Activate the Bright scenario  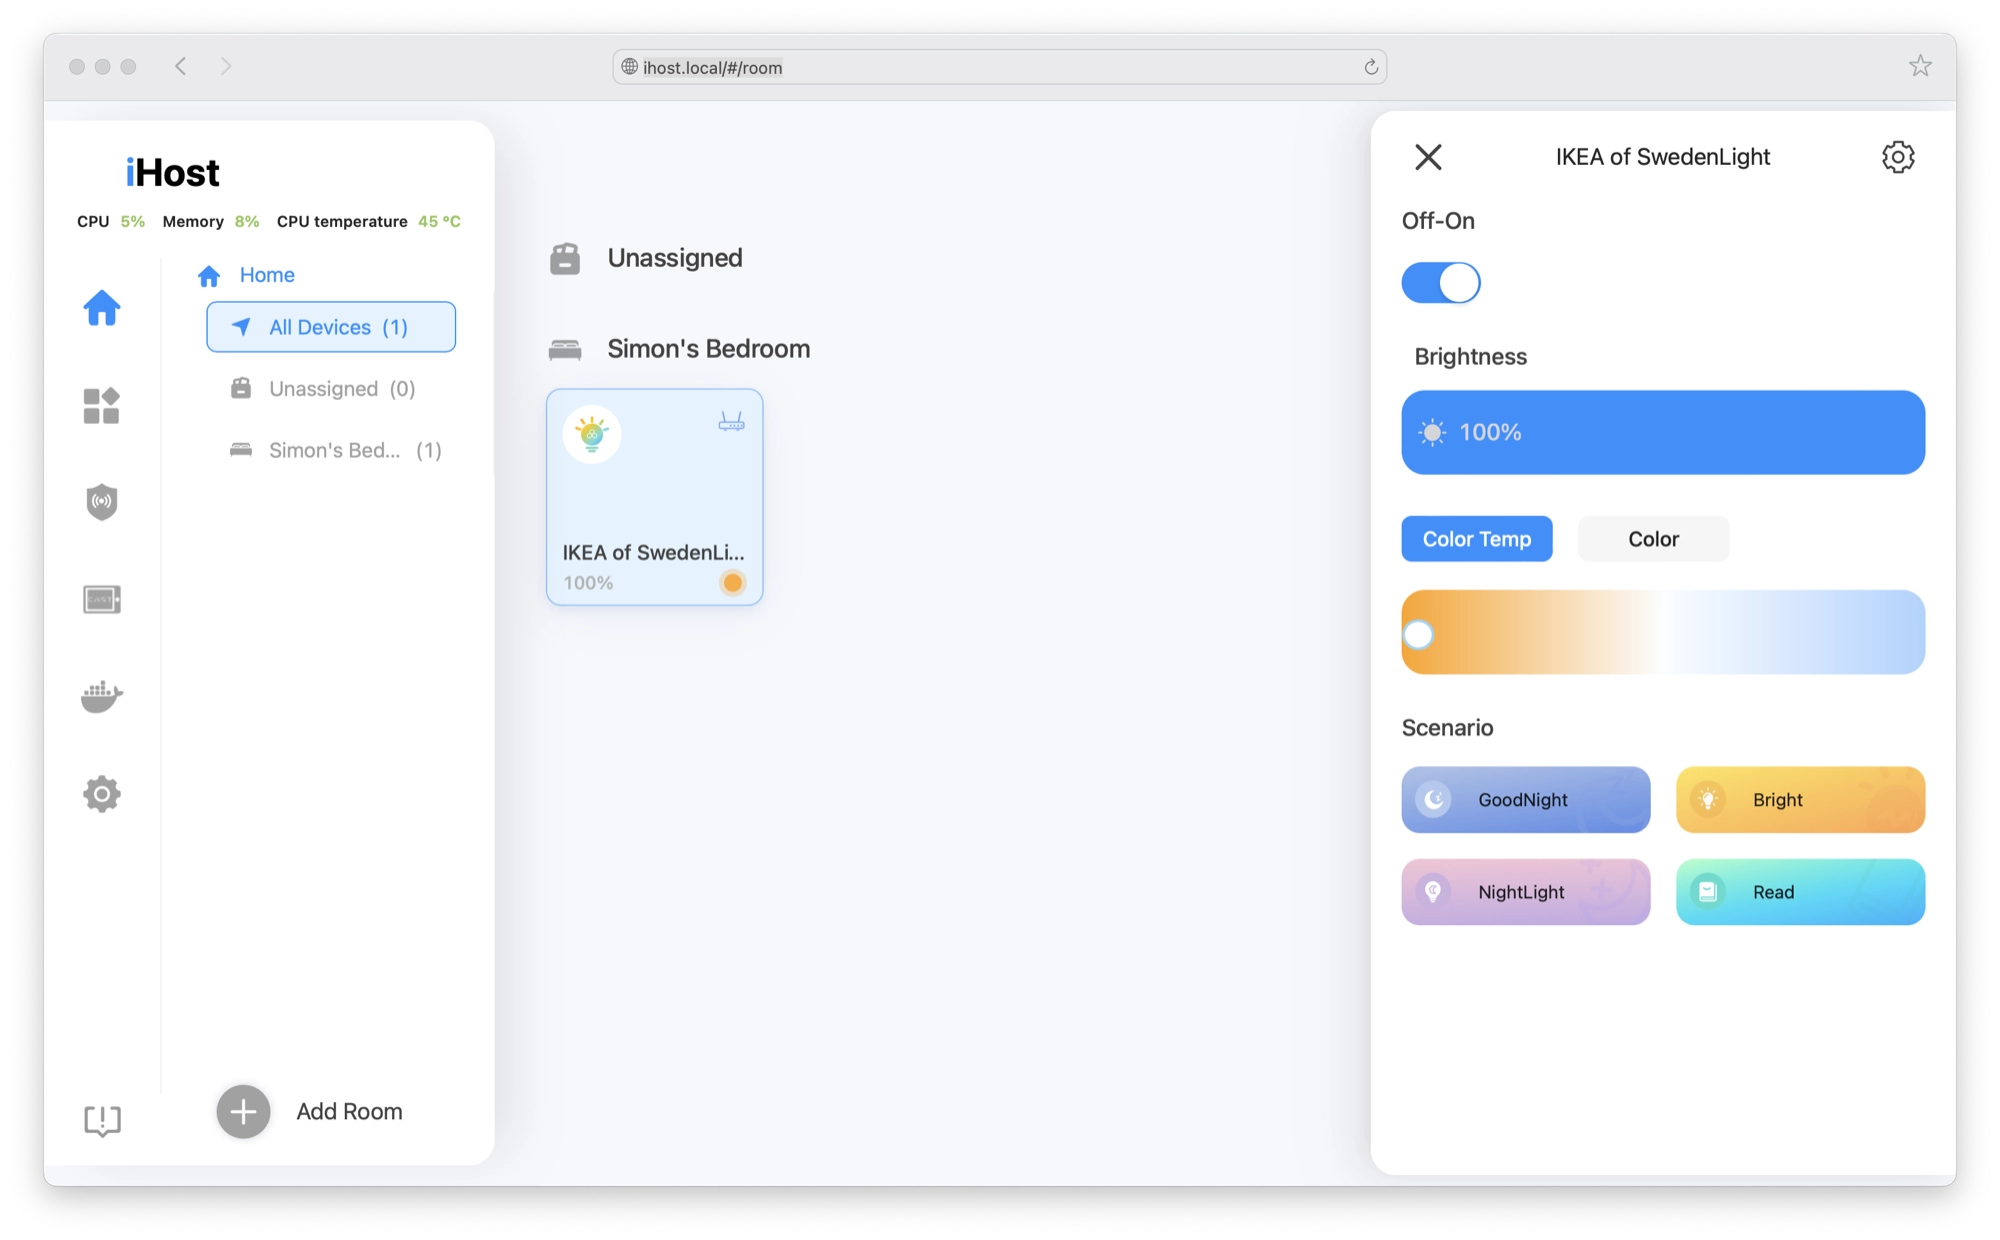click(1800, 799)
